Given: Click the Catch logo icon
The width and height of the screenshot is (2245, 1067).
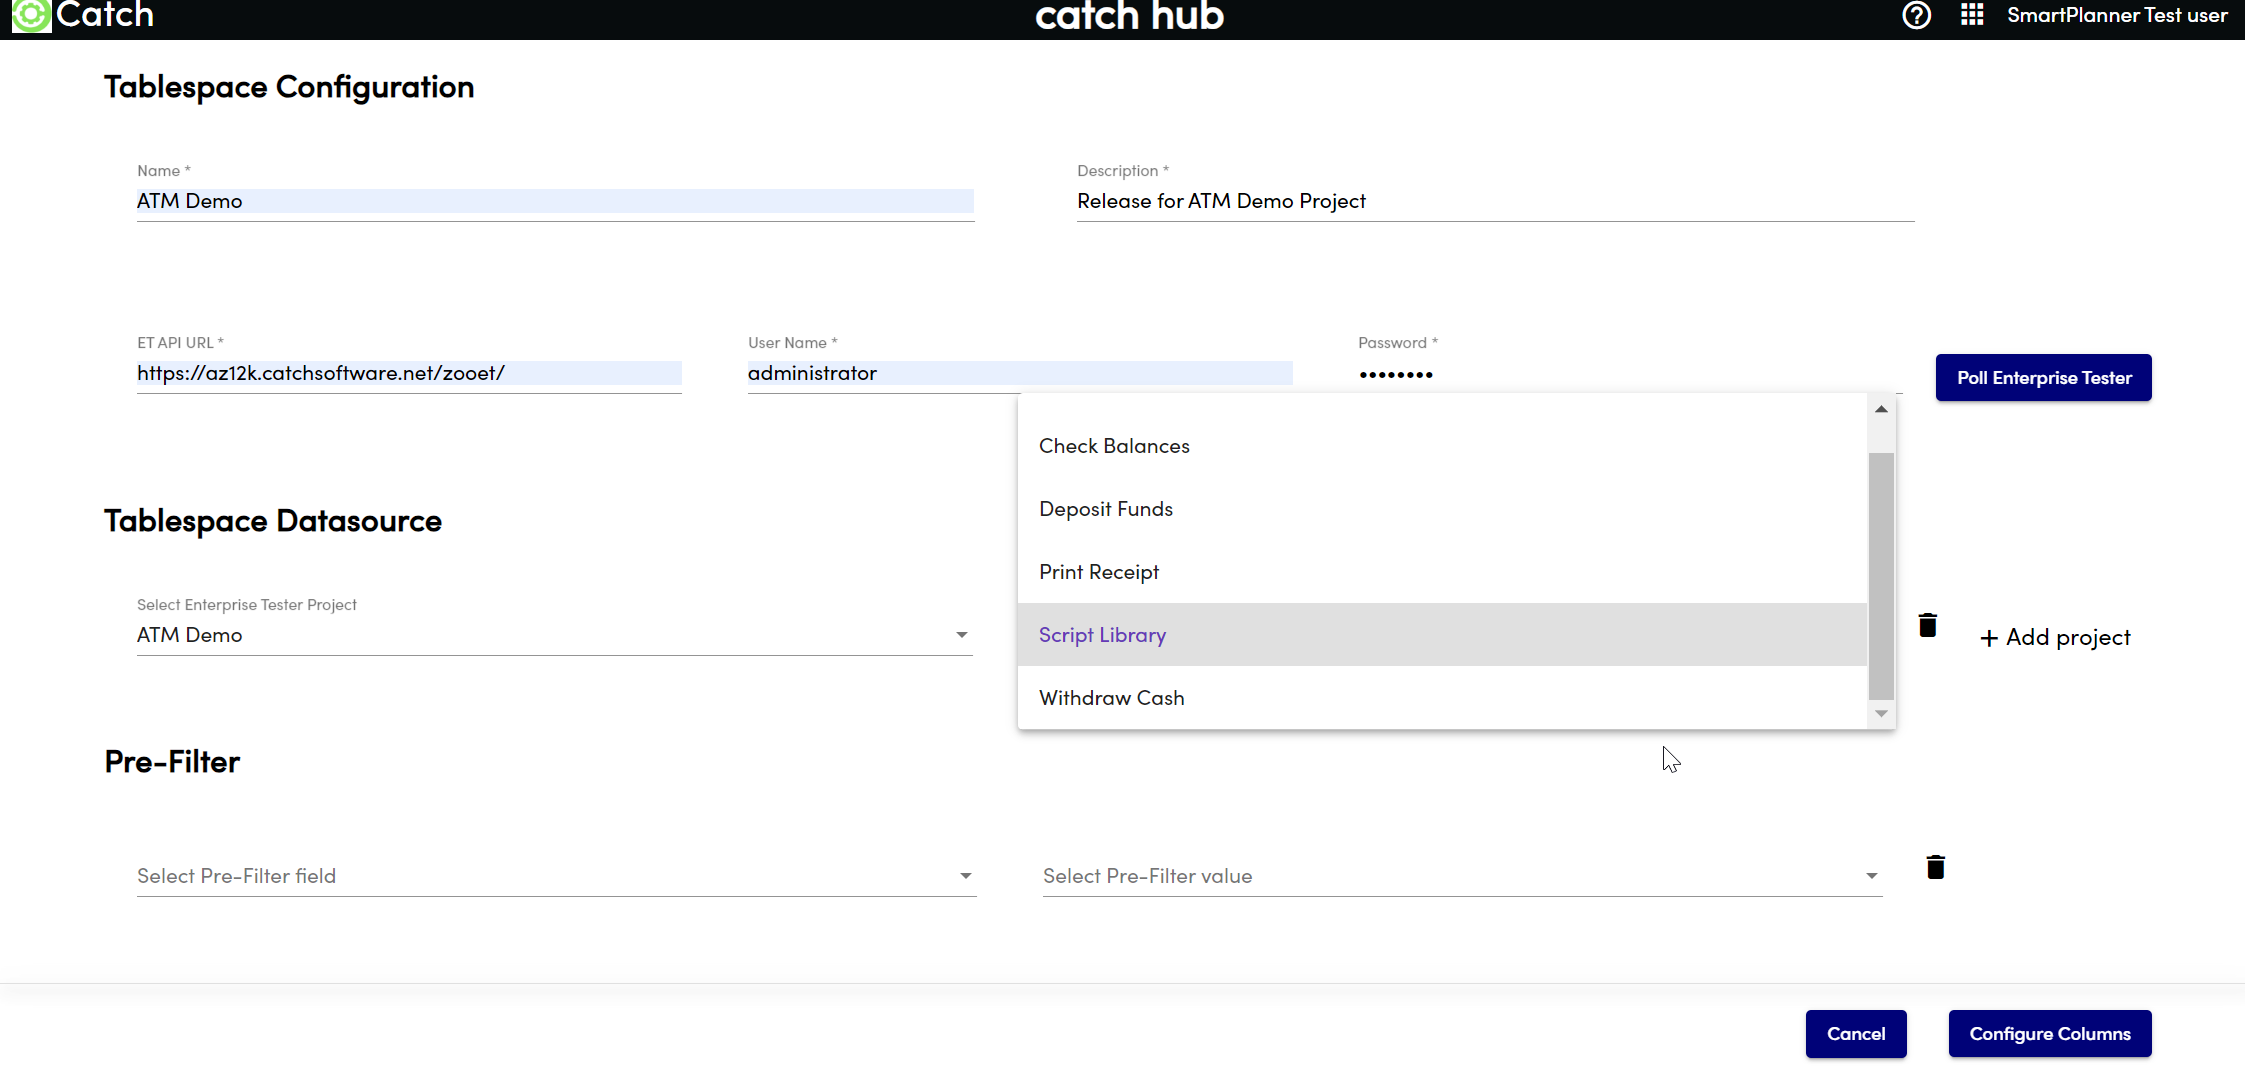Looking at the screenshot, I should 30,15.
